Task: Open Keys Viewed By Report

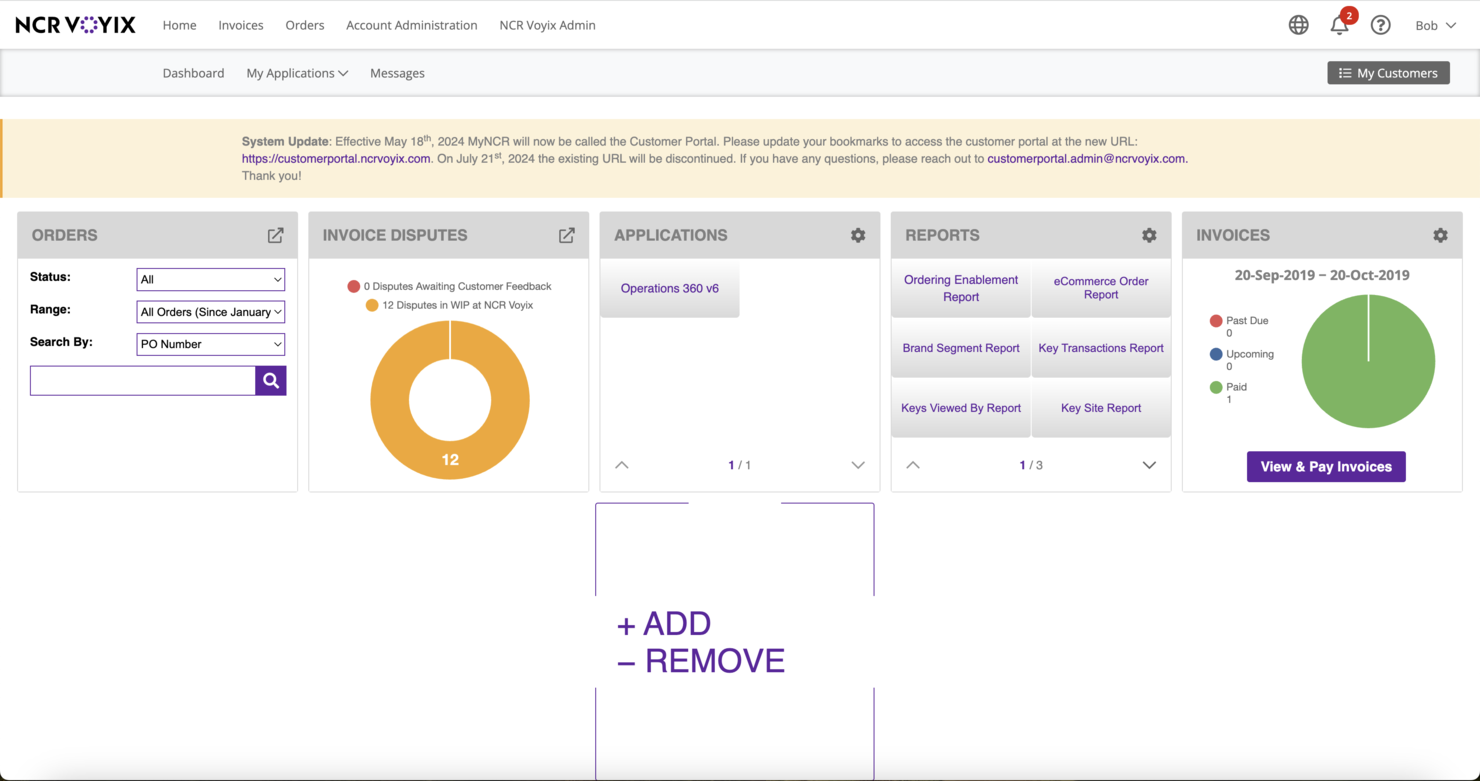Action: point(961,408)
